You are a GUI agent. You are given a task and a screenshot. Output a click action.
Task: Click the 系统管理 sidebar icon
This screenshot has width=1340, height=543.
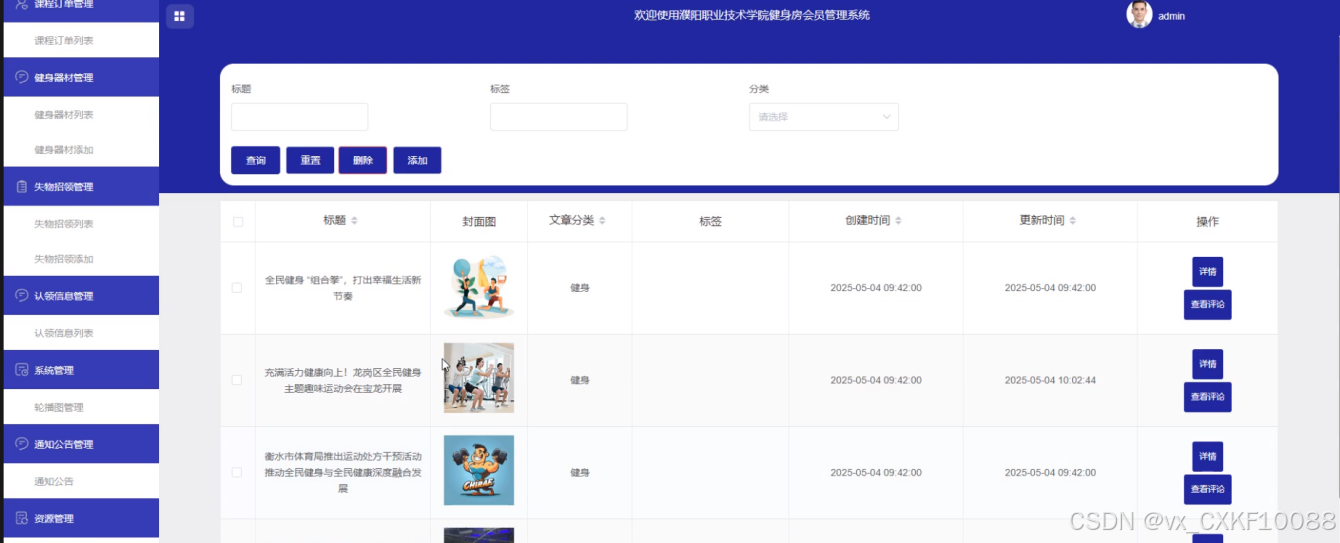click(22, 370)
